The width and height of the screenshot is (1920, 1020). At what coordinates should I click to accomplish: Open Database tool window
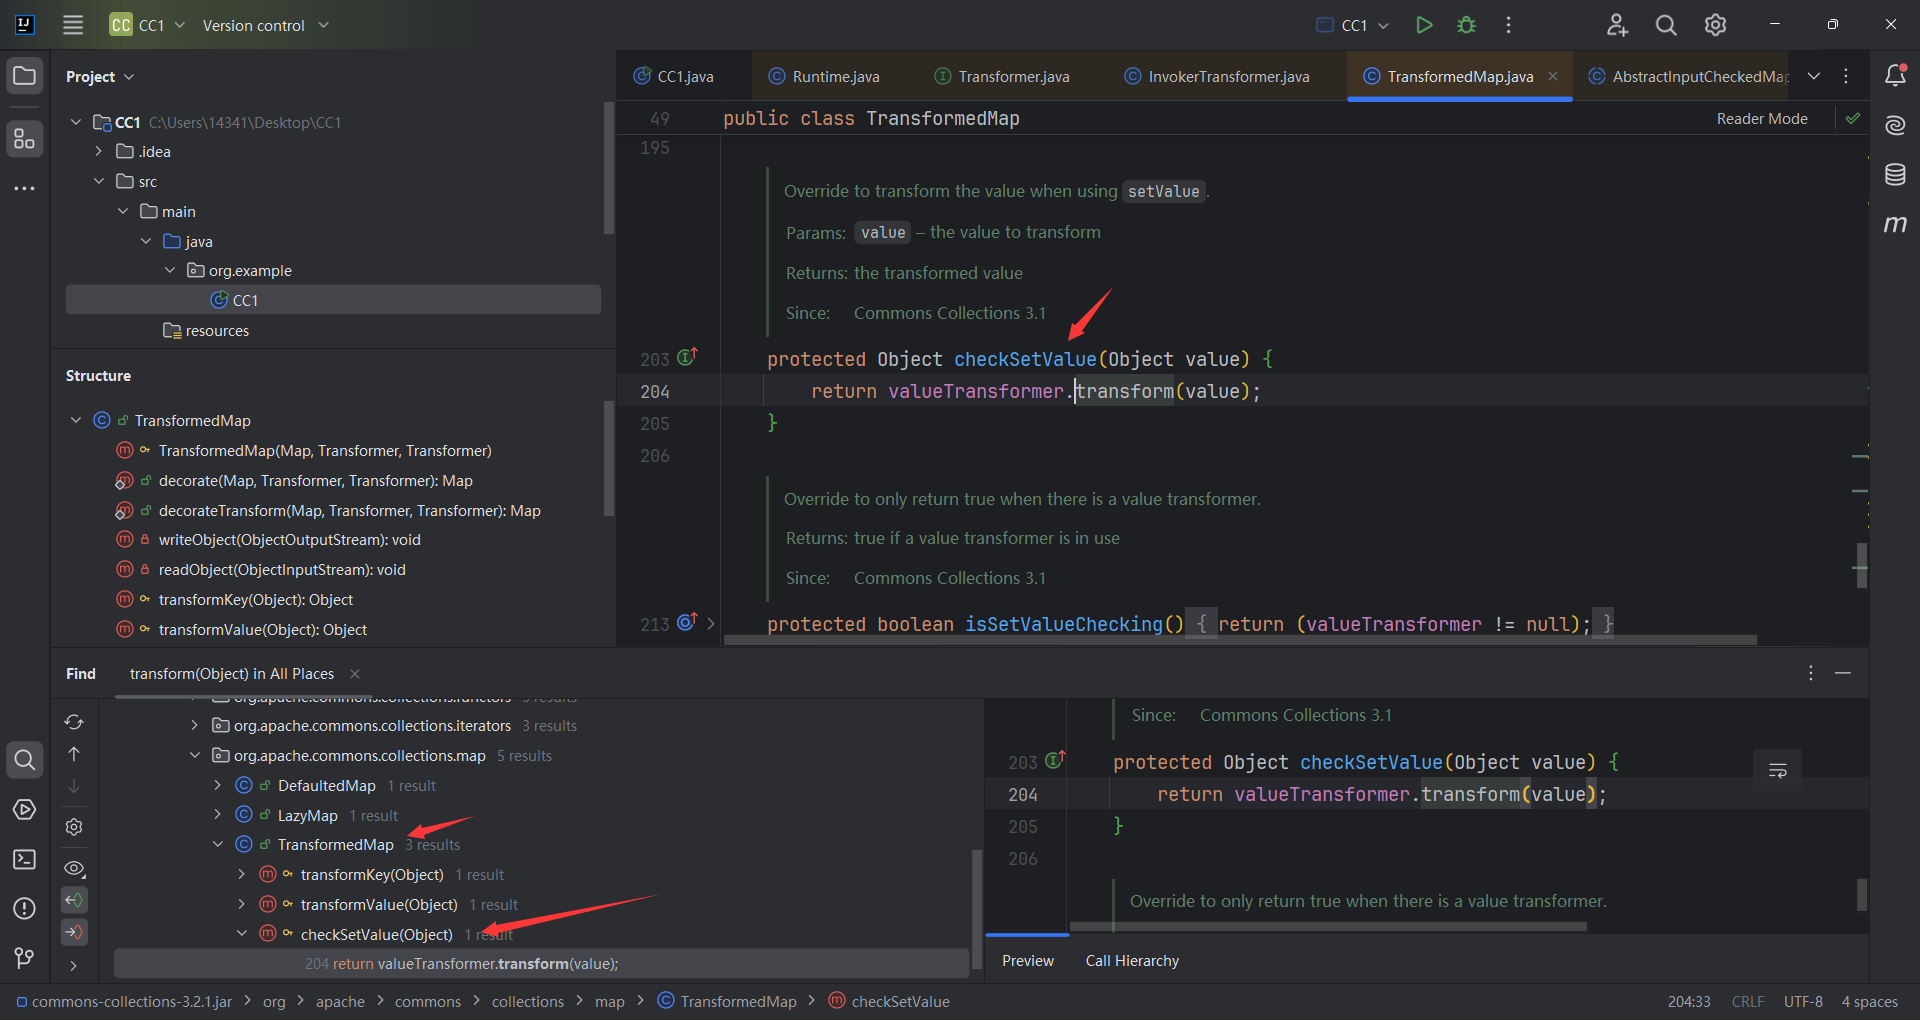pos(1895,175)
